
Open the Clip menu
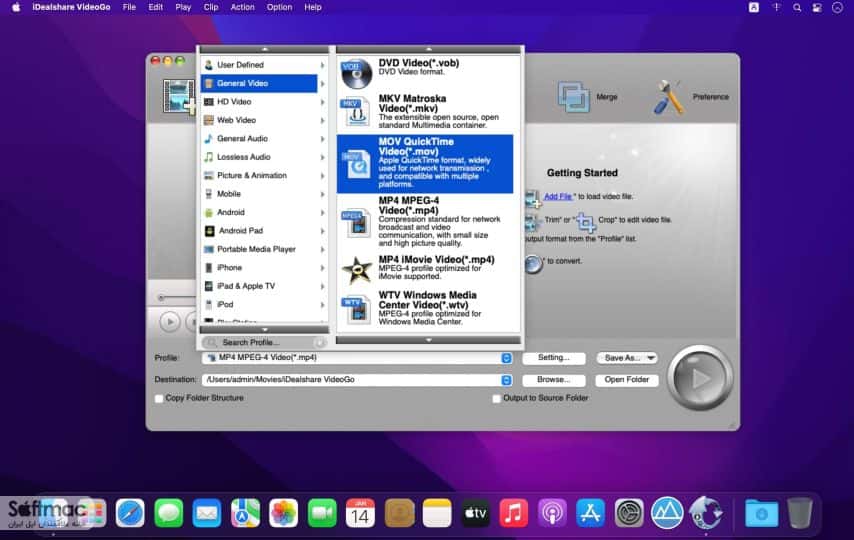click(211, 7)
